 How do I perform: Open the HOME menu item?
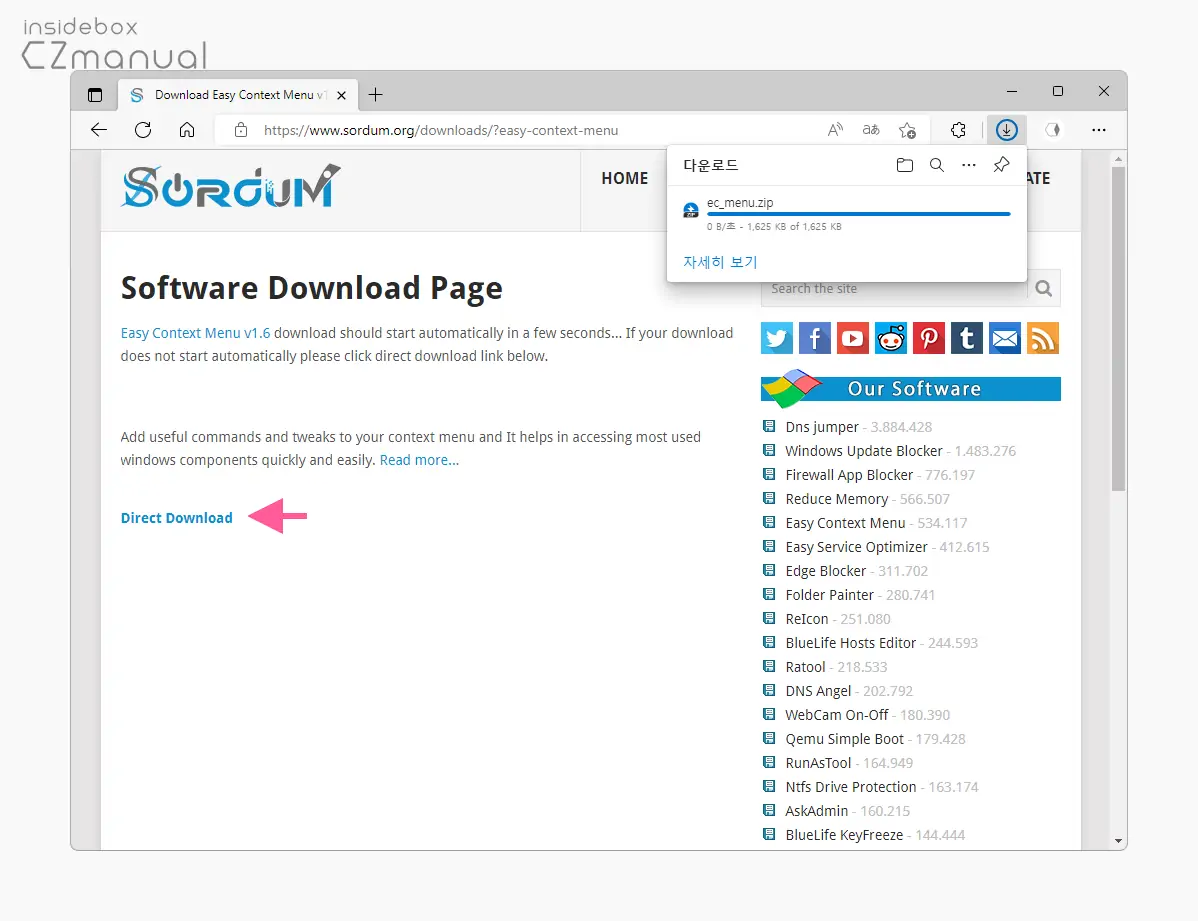pyautogui.click(x=624, y=178)
